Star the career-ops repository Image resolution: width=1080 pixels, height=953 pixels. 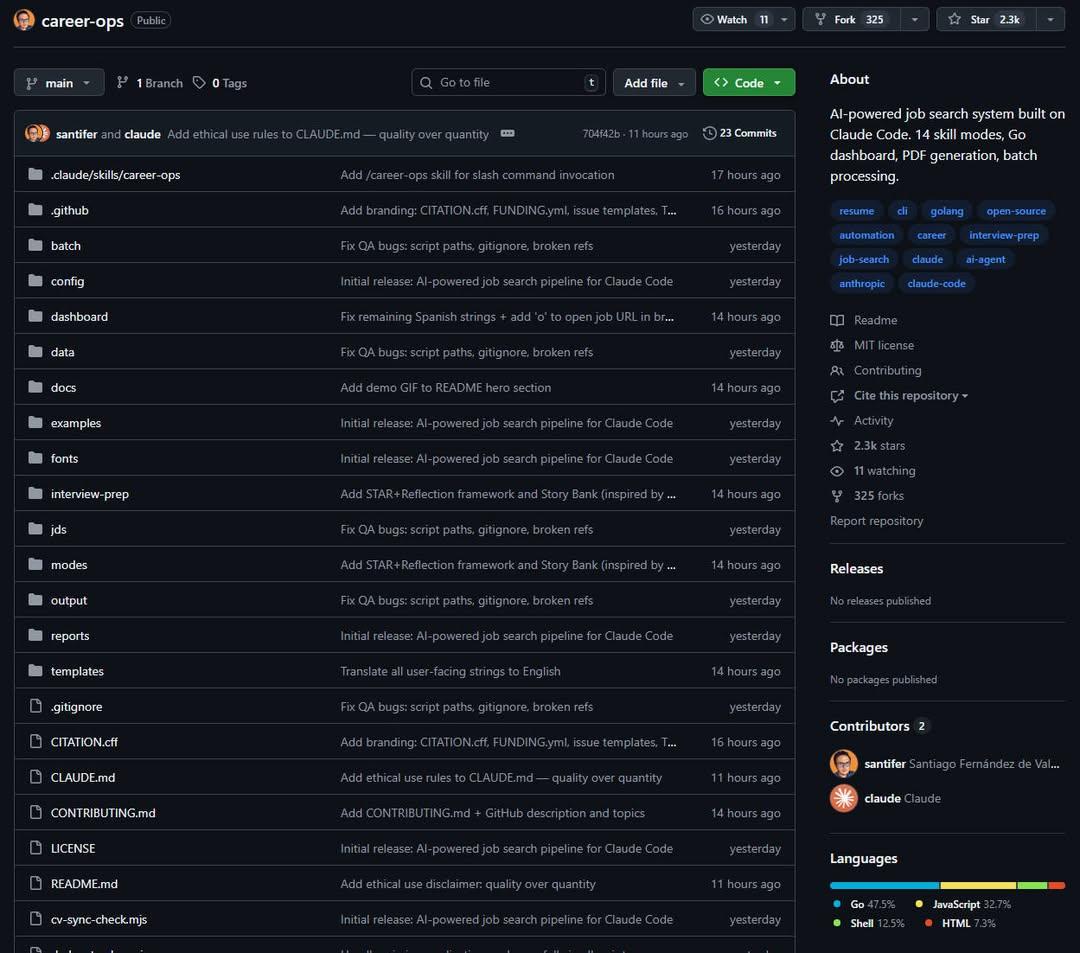986,19
